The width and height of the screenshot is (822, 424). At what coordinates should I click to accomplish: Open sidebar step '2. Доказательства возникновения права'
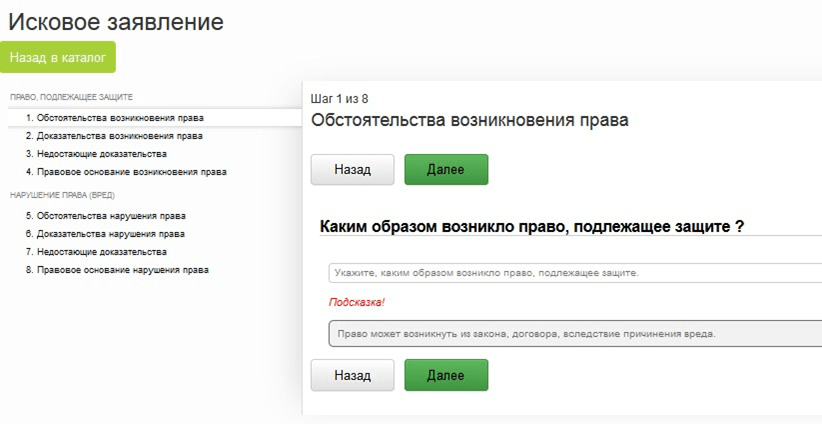pyautogui.click(x=114, y=135)
